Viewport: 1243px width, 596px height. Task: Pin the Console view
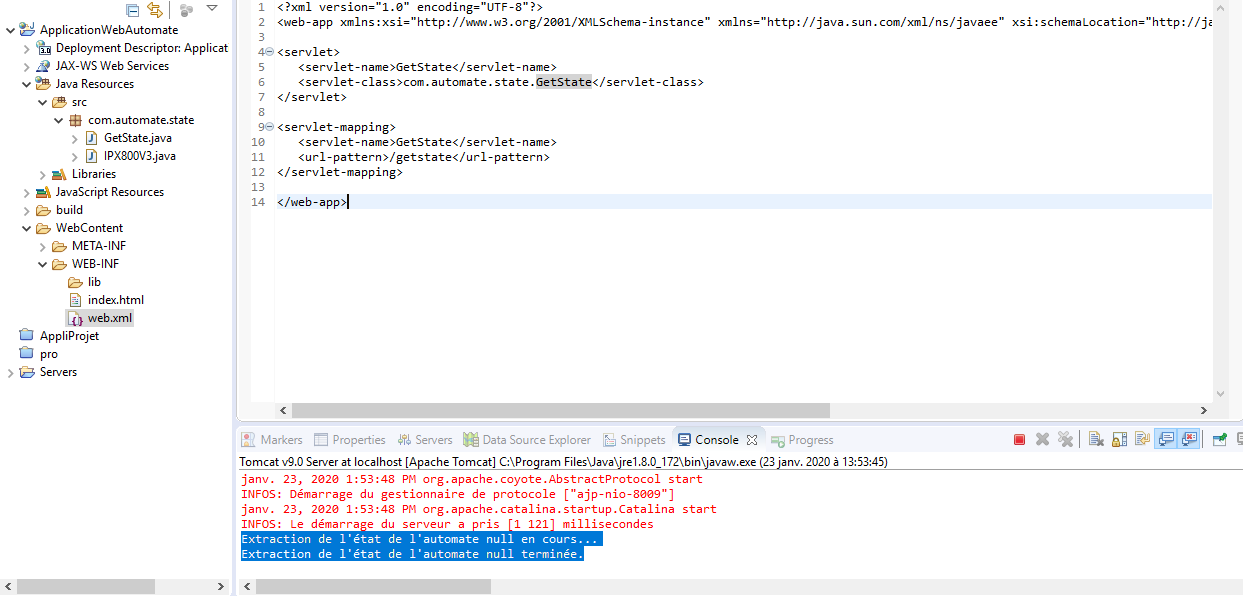tap(1219, 439)
